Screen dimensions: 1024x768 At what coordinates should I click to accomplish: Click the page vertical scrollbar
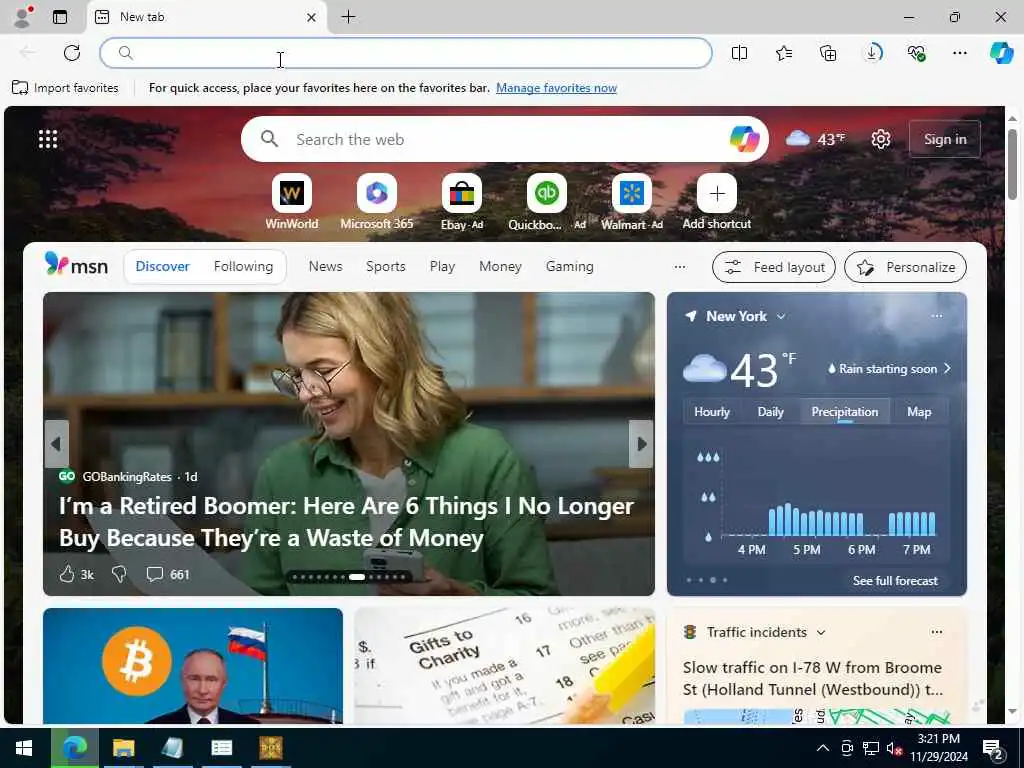coord(1012,164)
